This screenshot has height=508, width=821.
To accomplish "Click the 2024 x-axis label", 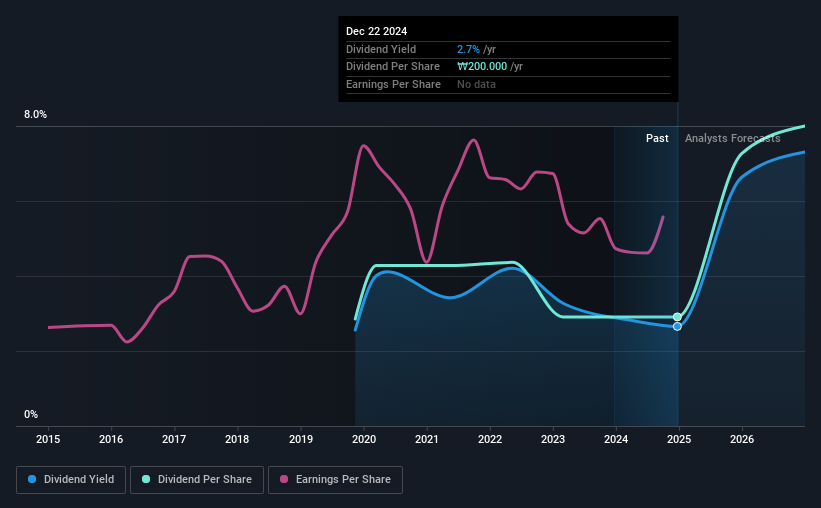I will coord(616,439).
